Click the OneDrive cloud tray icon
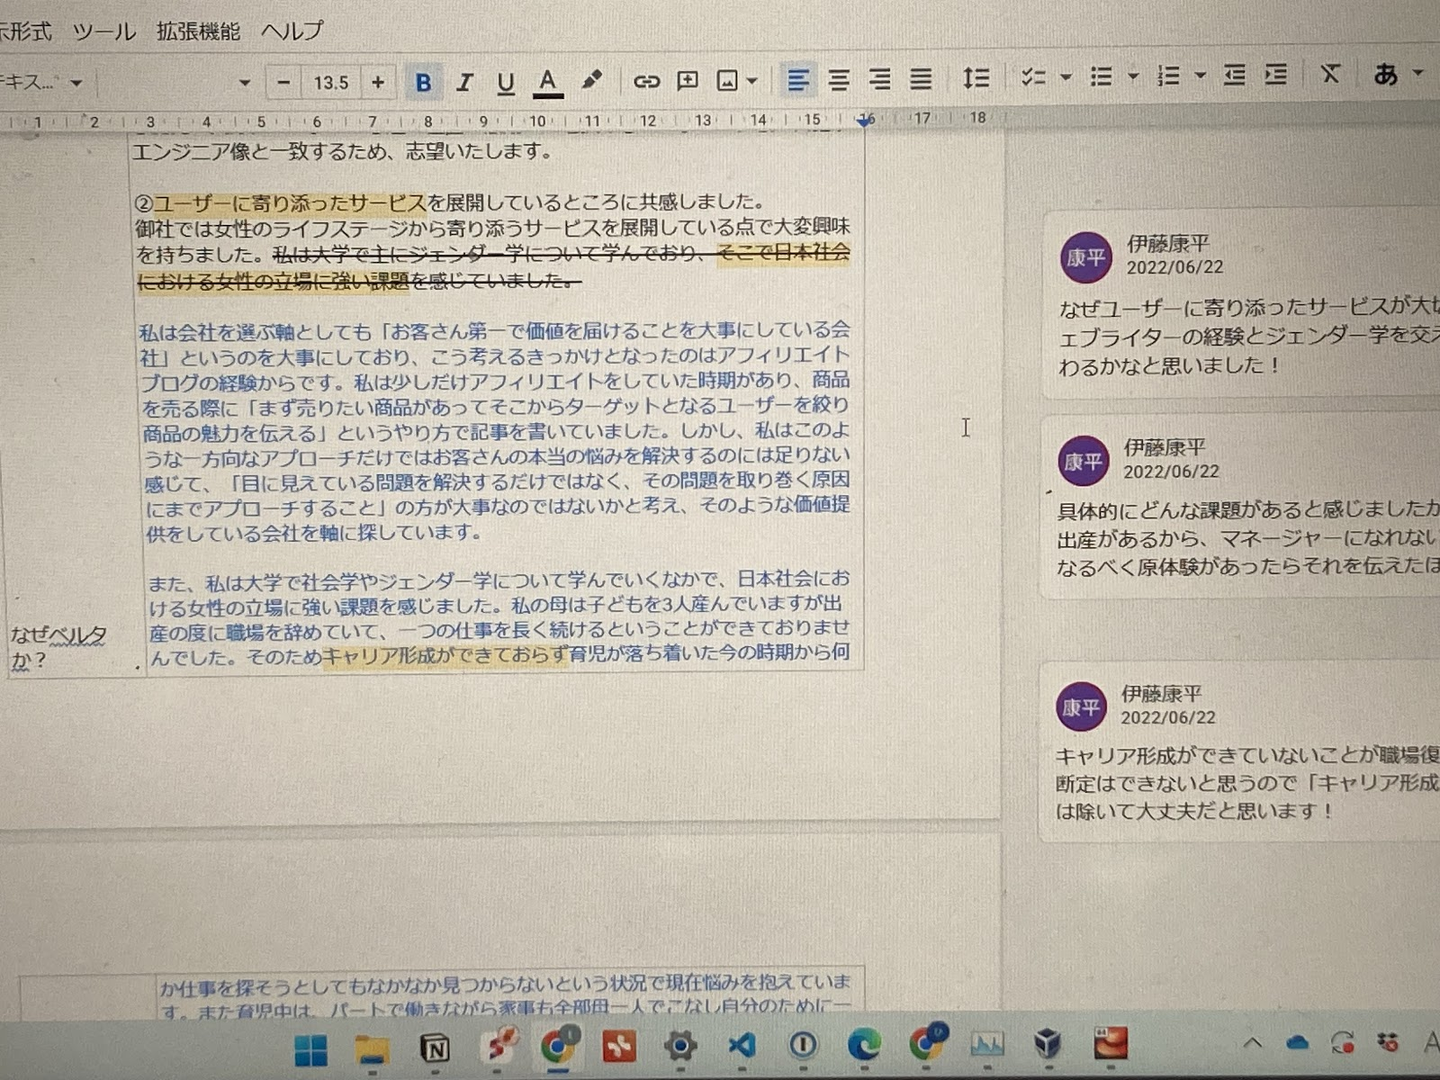 1297,1043
